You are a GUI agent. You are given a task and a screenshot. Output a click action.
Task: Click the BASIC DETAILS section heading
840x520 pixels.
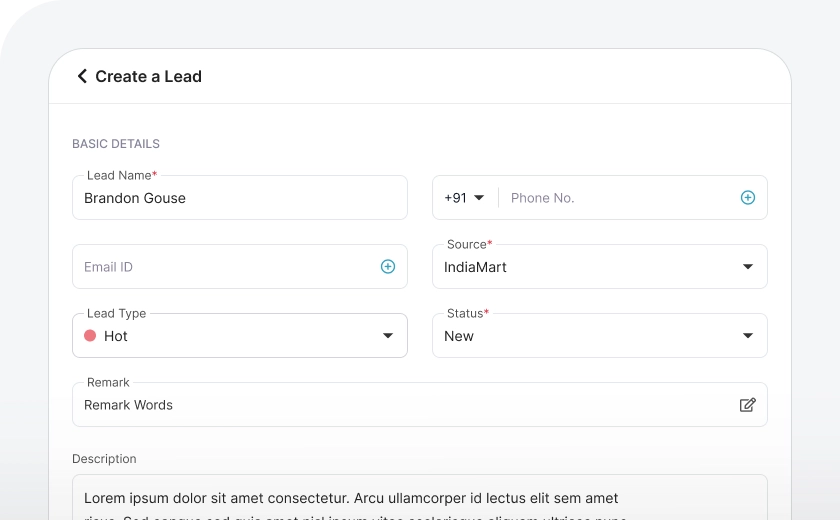tap(116, 144)
